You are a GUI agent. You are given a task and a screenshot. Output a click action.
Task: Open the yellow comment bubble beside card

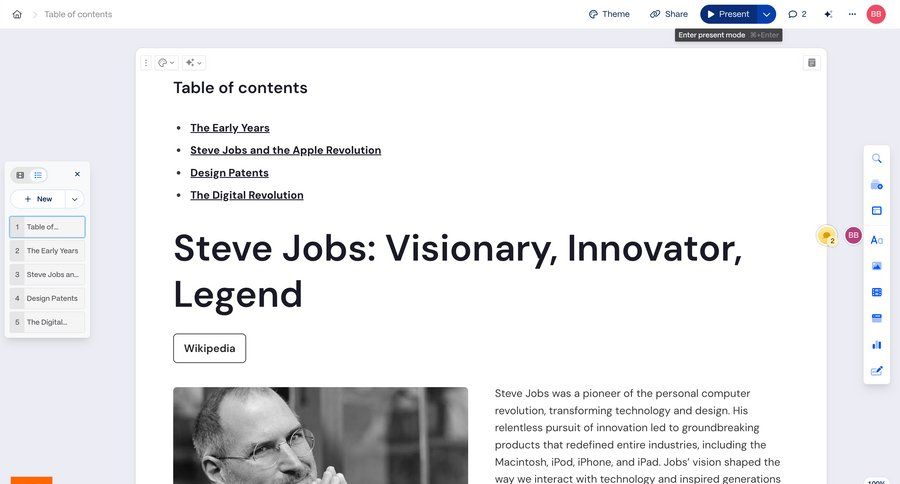point(826,235)
